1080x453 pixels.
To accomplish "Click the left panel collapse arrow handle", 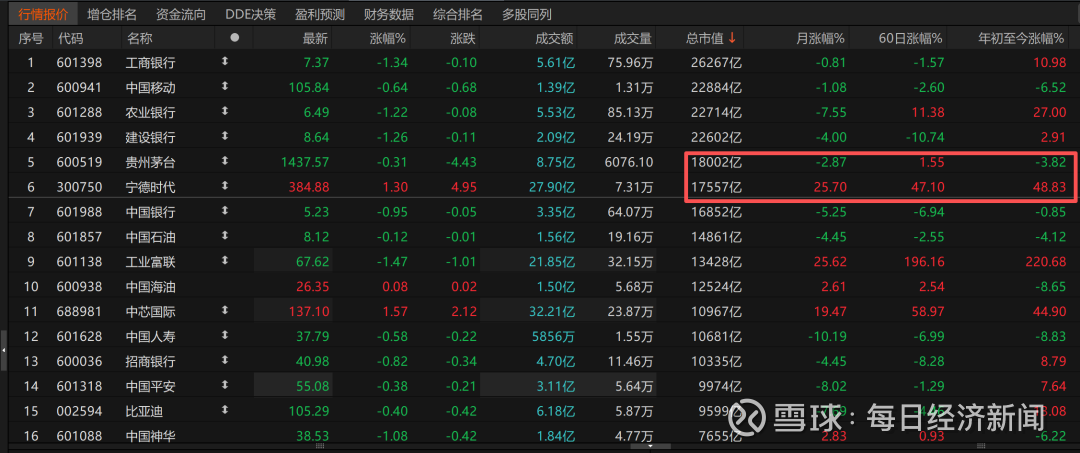I will [3, 350].
